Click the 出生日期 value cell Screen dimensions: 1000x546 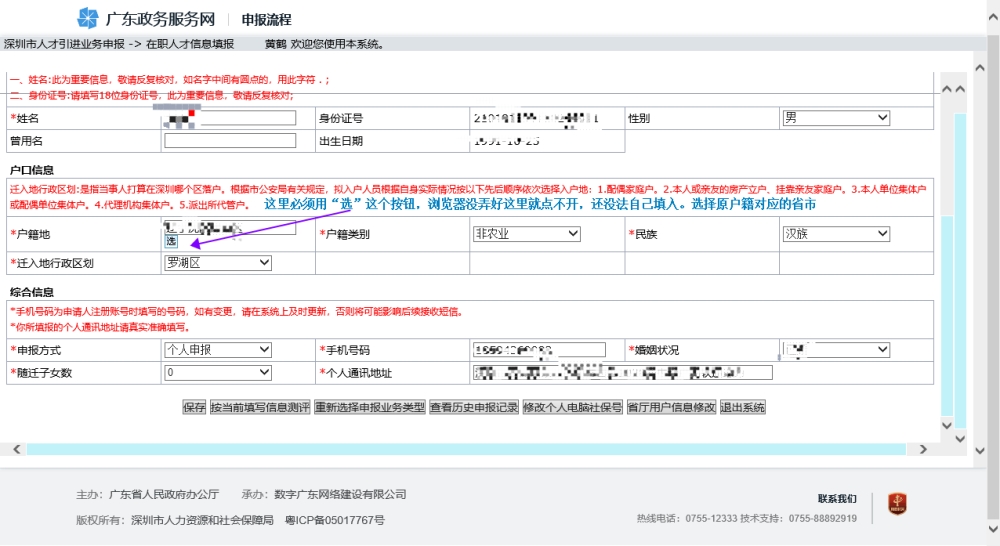pyautogui.click(x=547, y=141)
